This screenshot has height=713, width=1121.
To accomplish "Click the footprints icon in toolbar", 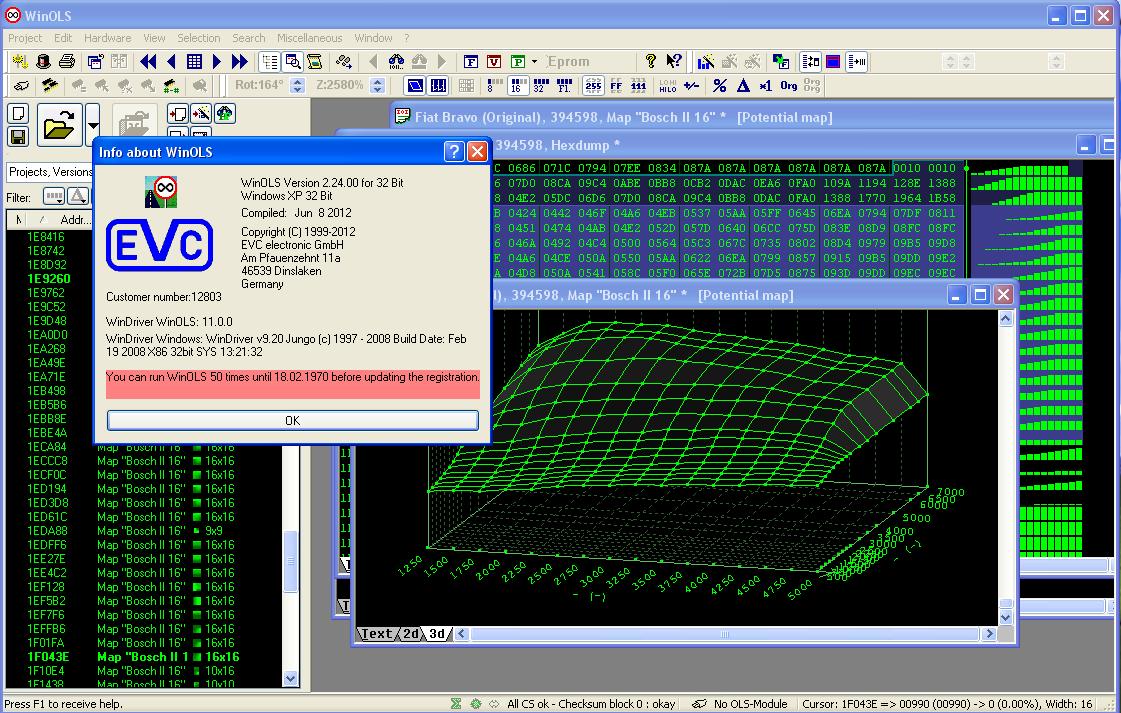I will tap(344, 62).
